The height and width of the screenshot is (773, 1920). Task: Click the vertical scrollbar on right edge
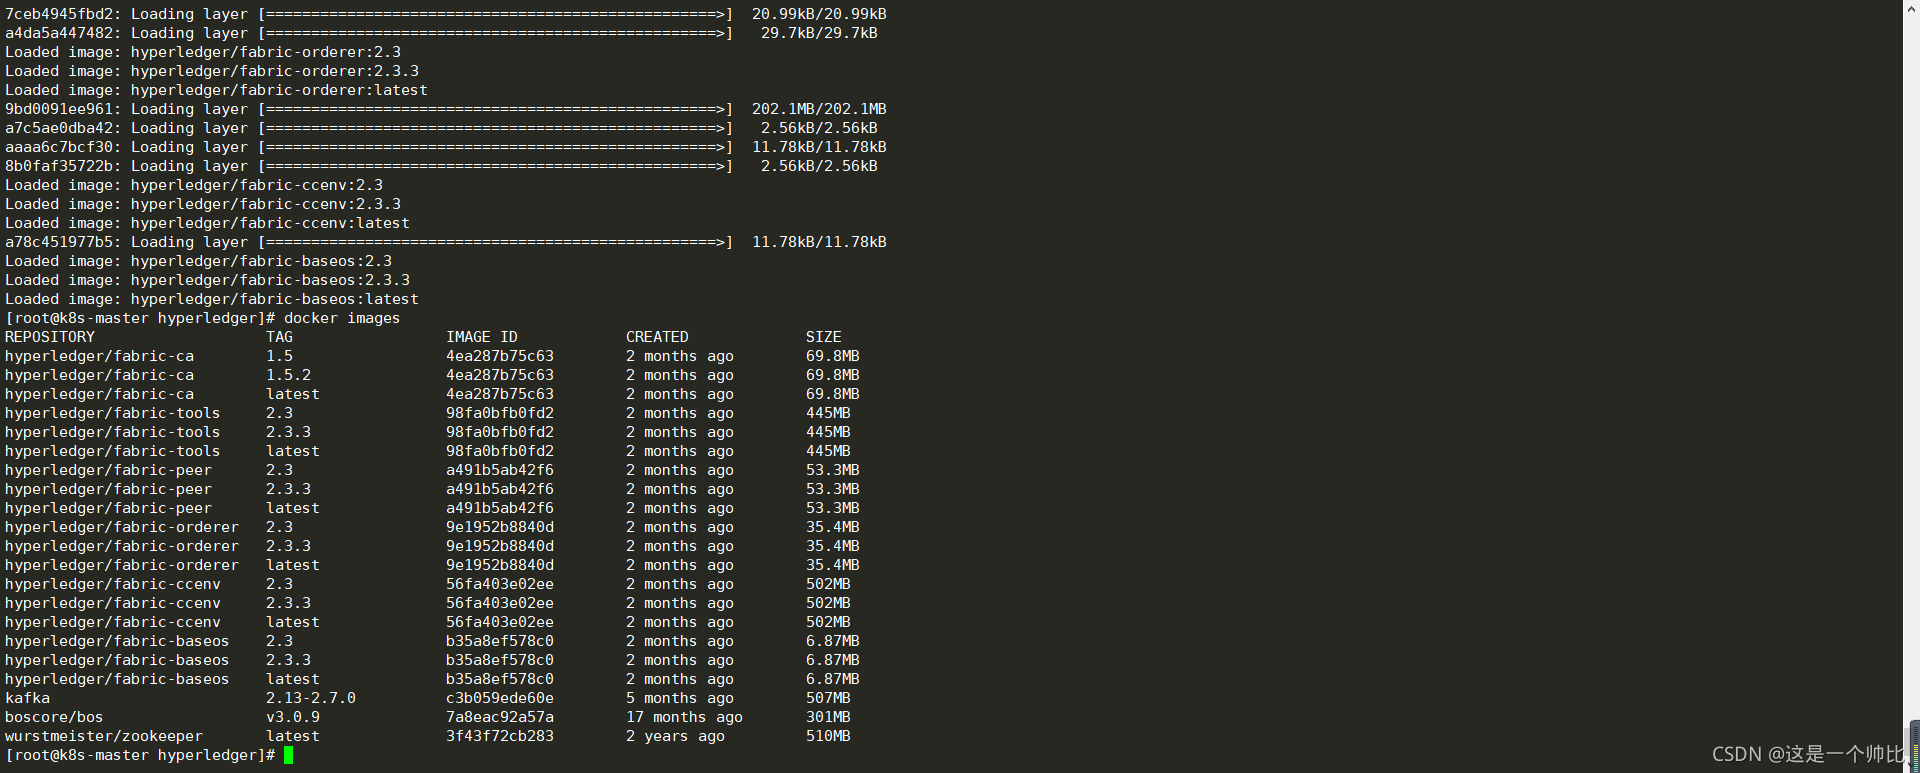(1914, 386)
